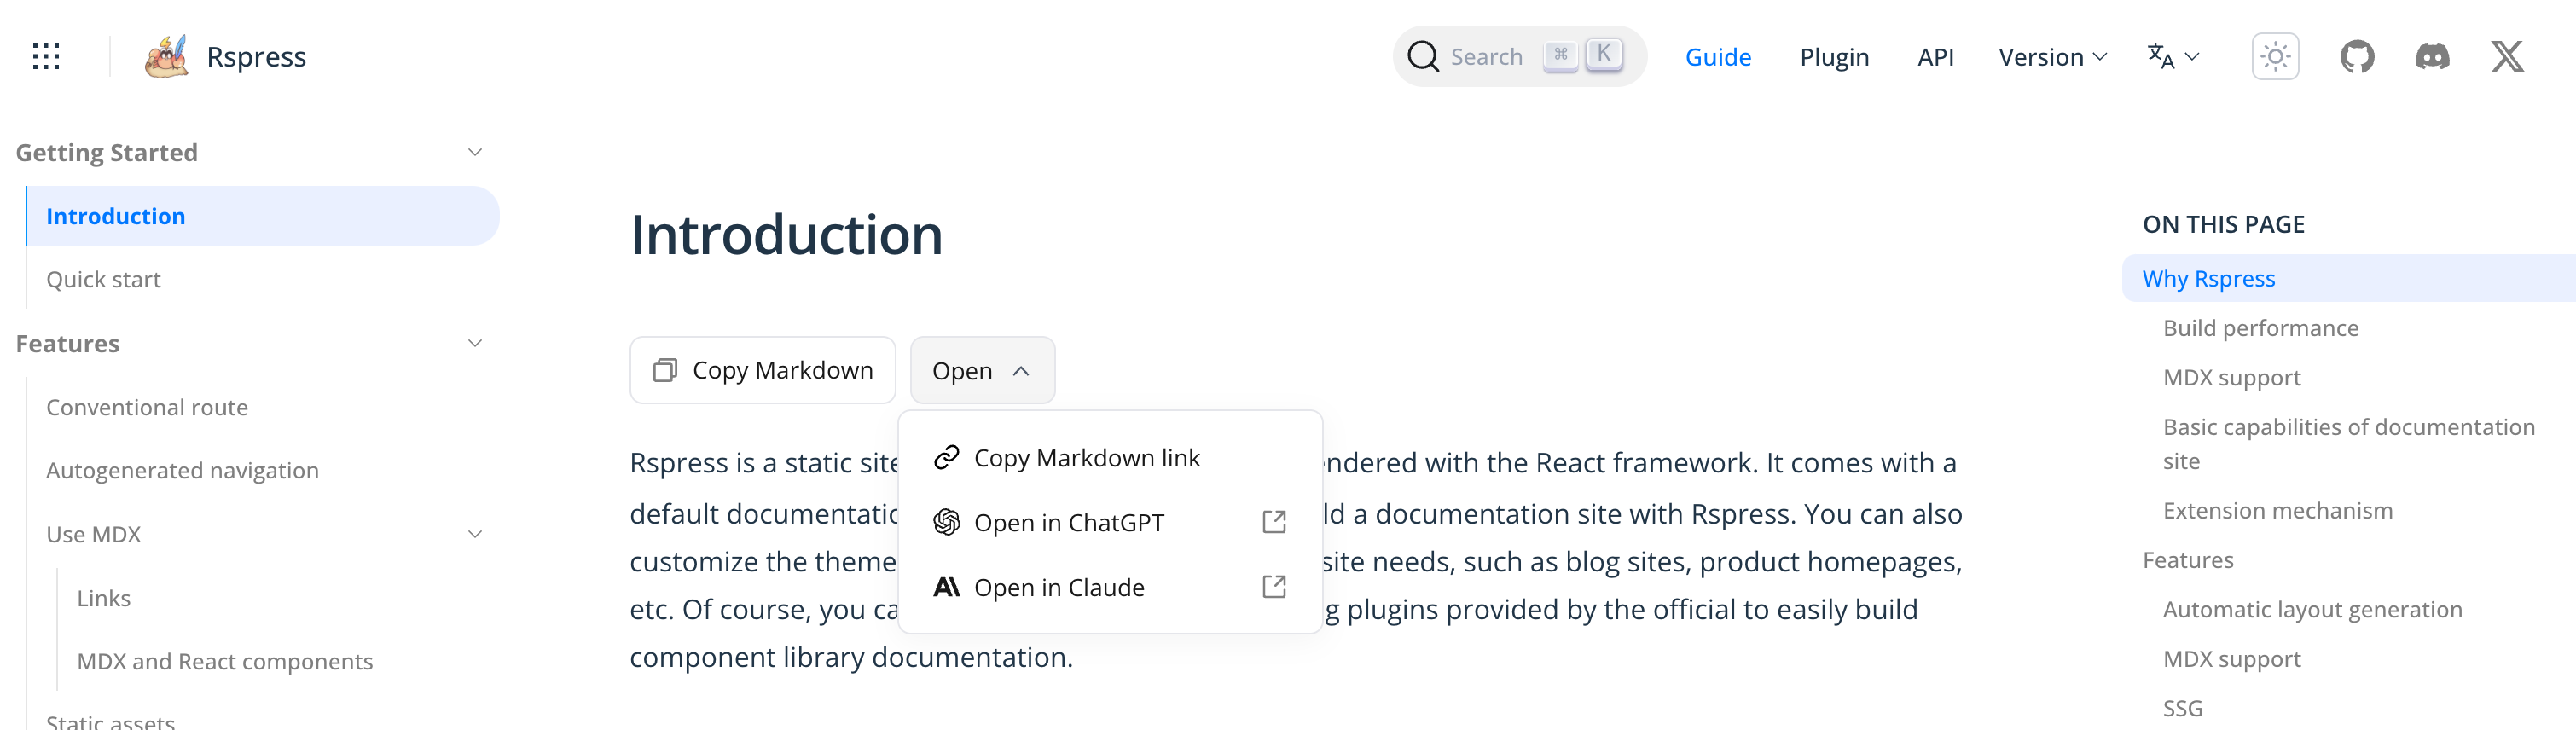Click the chain-link icon beside Copy Markdown link
The image size is (2576, 730).
946,458
